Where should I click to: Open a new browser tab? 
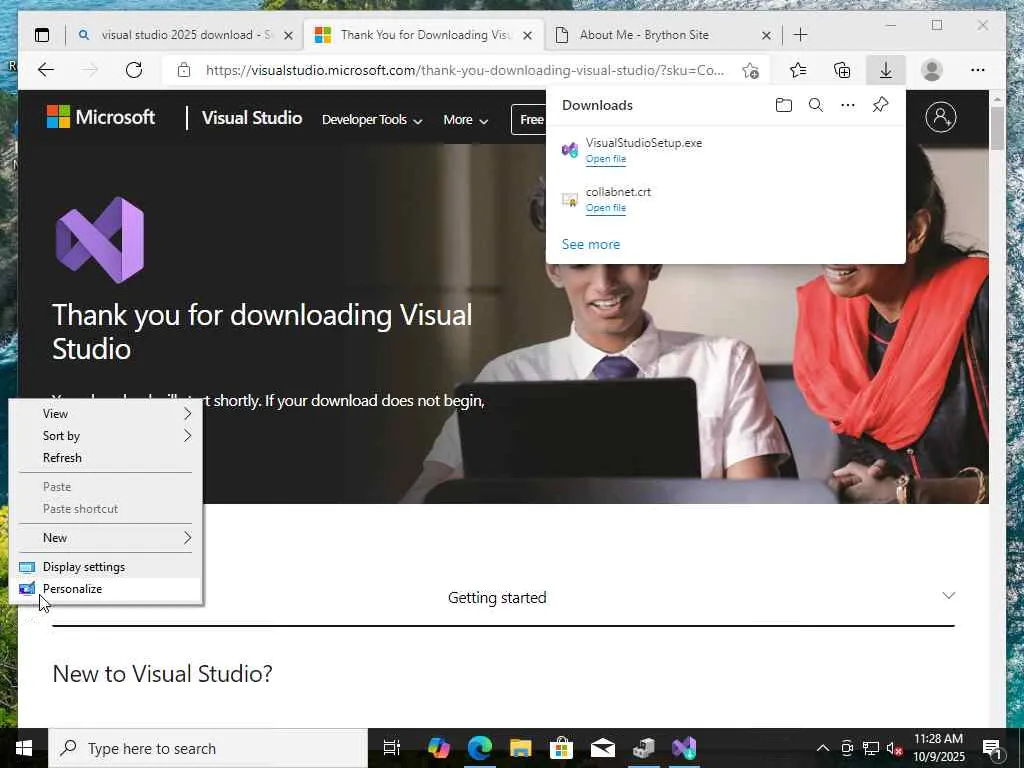click(801, 35)
